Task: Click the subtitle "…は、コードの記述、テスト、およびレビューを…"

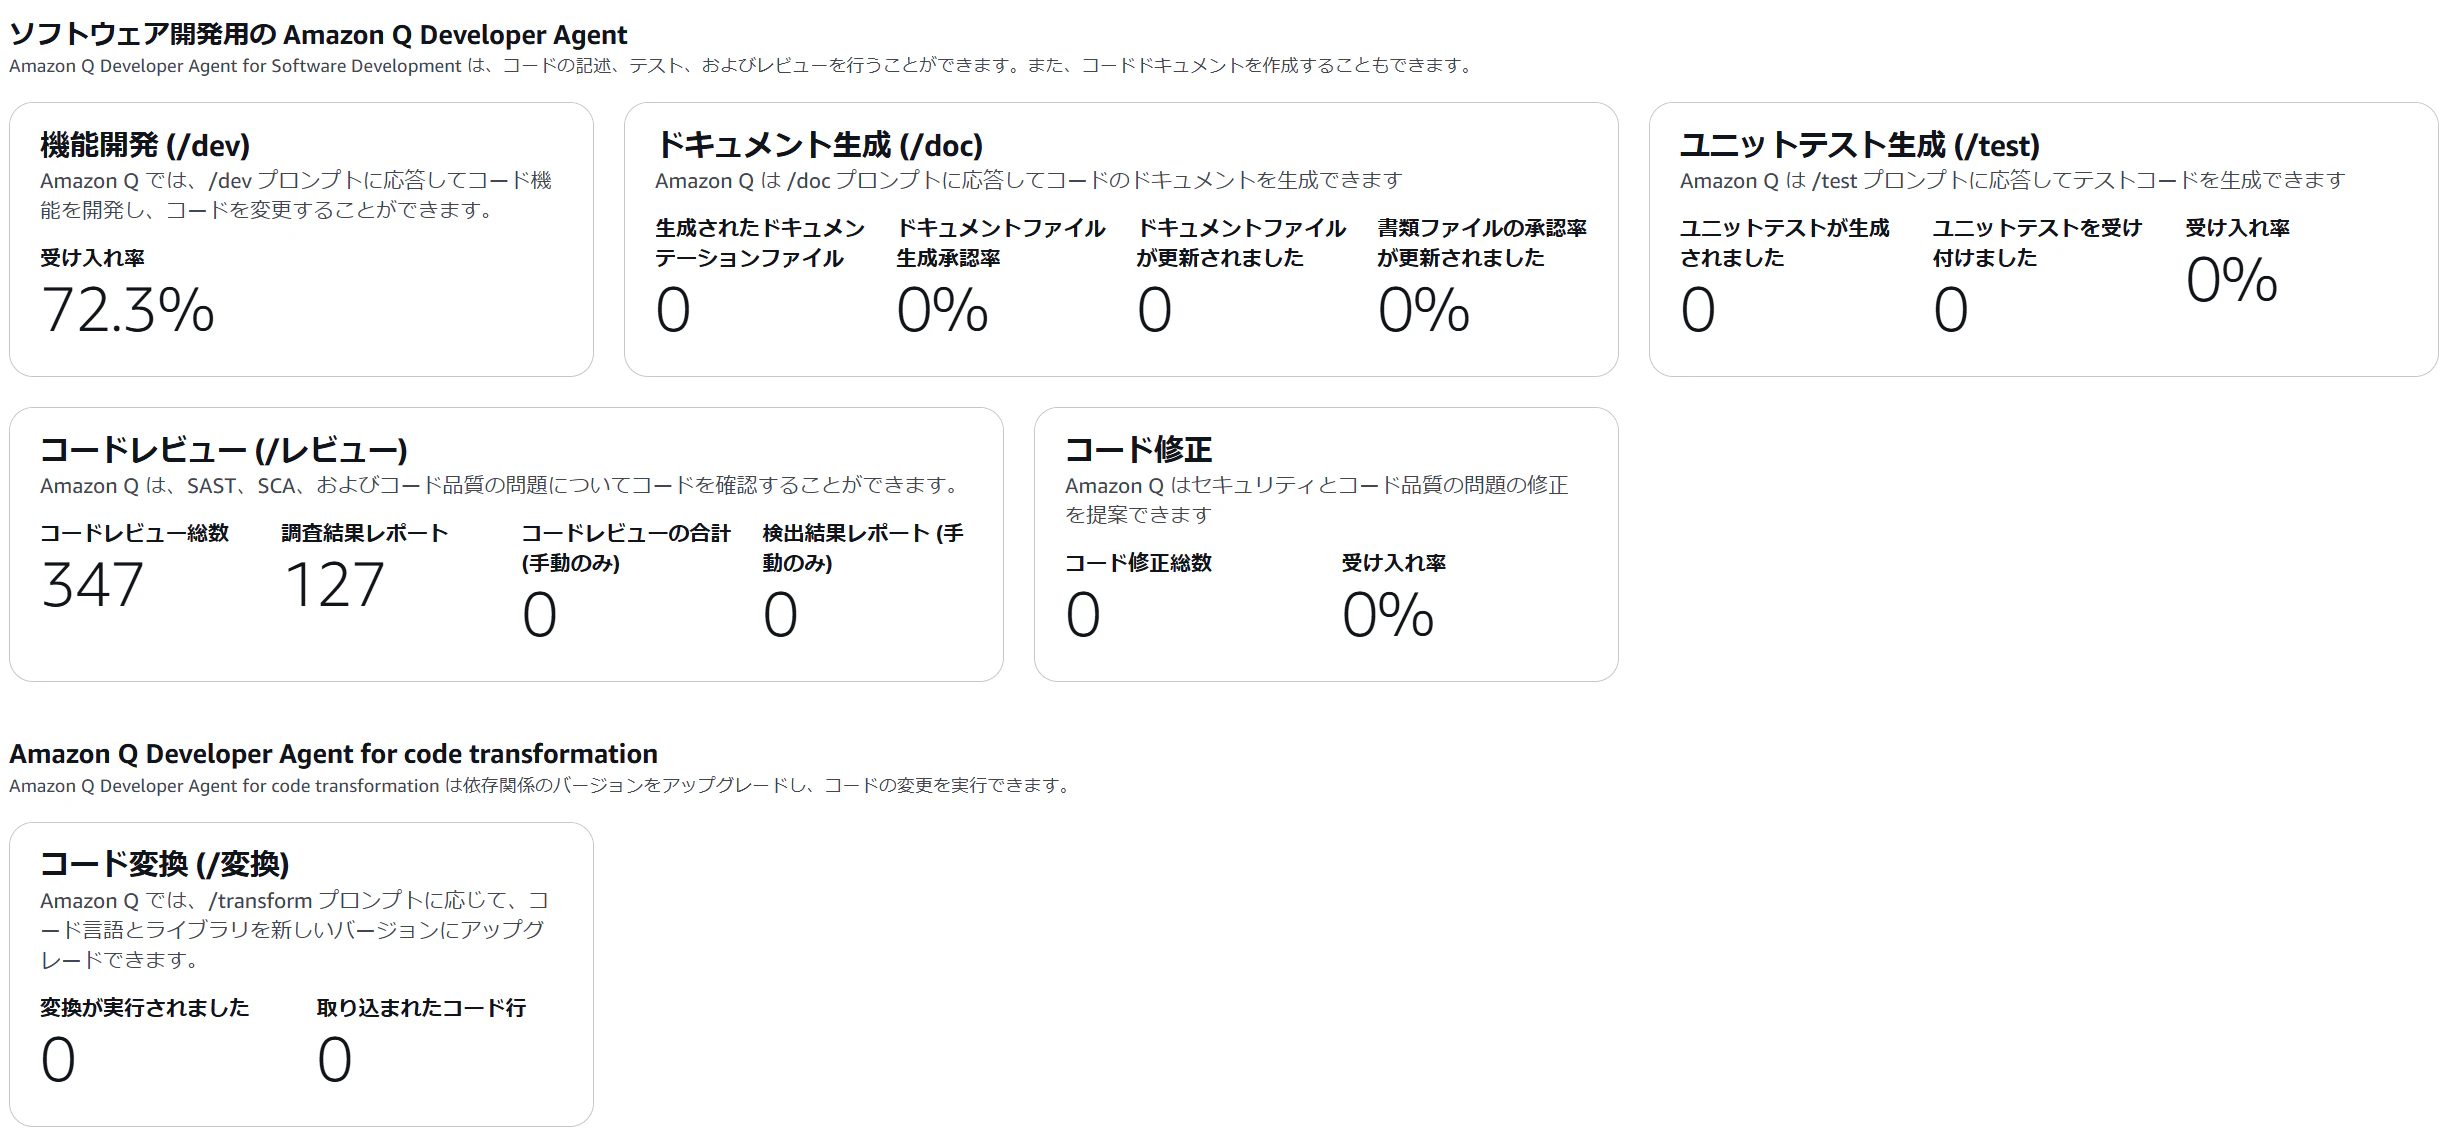Action: click(744, 66)
